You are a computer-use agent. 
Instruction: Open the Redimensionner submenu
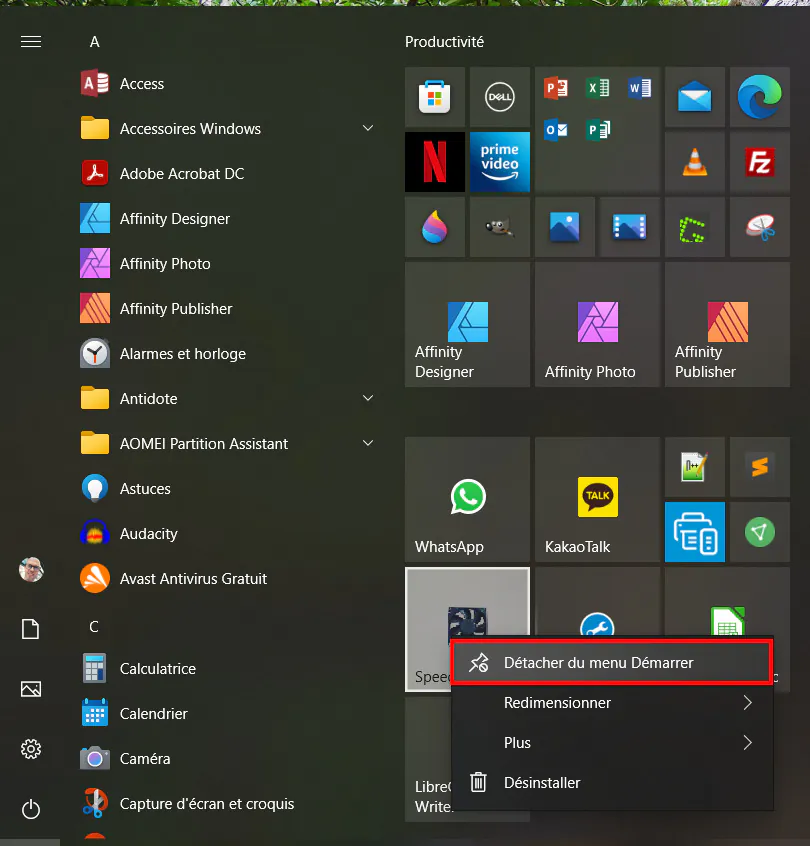[x=612, y=702]
